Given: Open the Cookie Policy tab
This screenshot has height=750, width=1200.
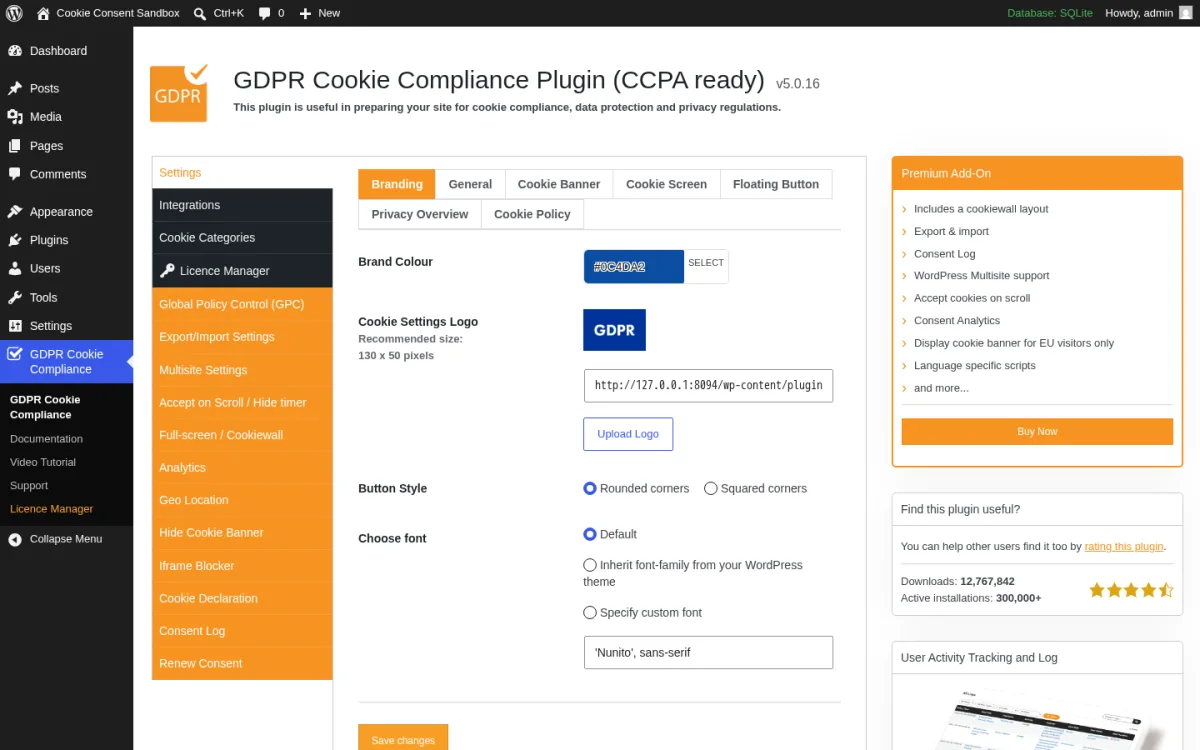Looking at the screenshot, I should point(532,214).
